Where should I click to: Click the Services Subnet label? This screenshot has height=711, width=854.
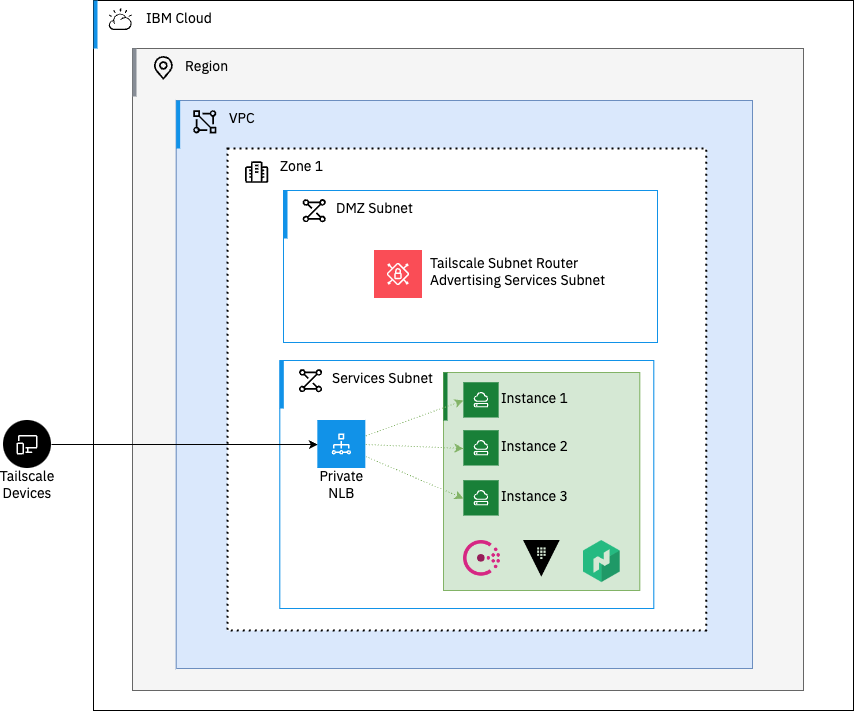pos(382,378)
